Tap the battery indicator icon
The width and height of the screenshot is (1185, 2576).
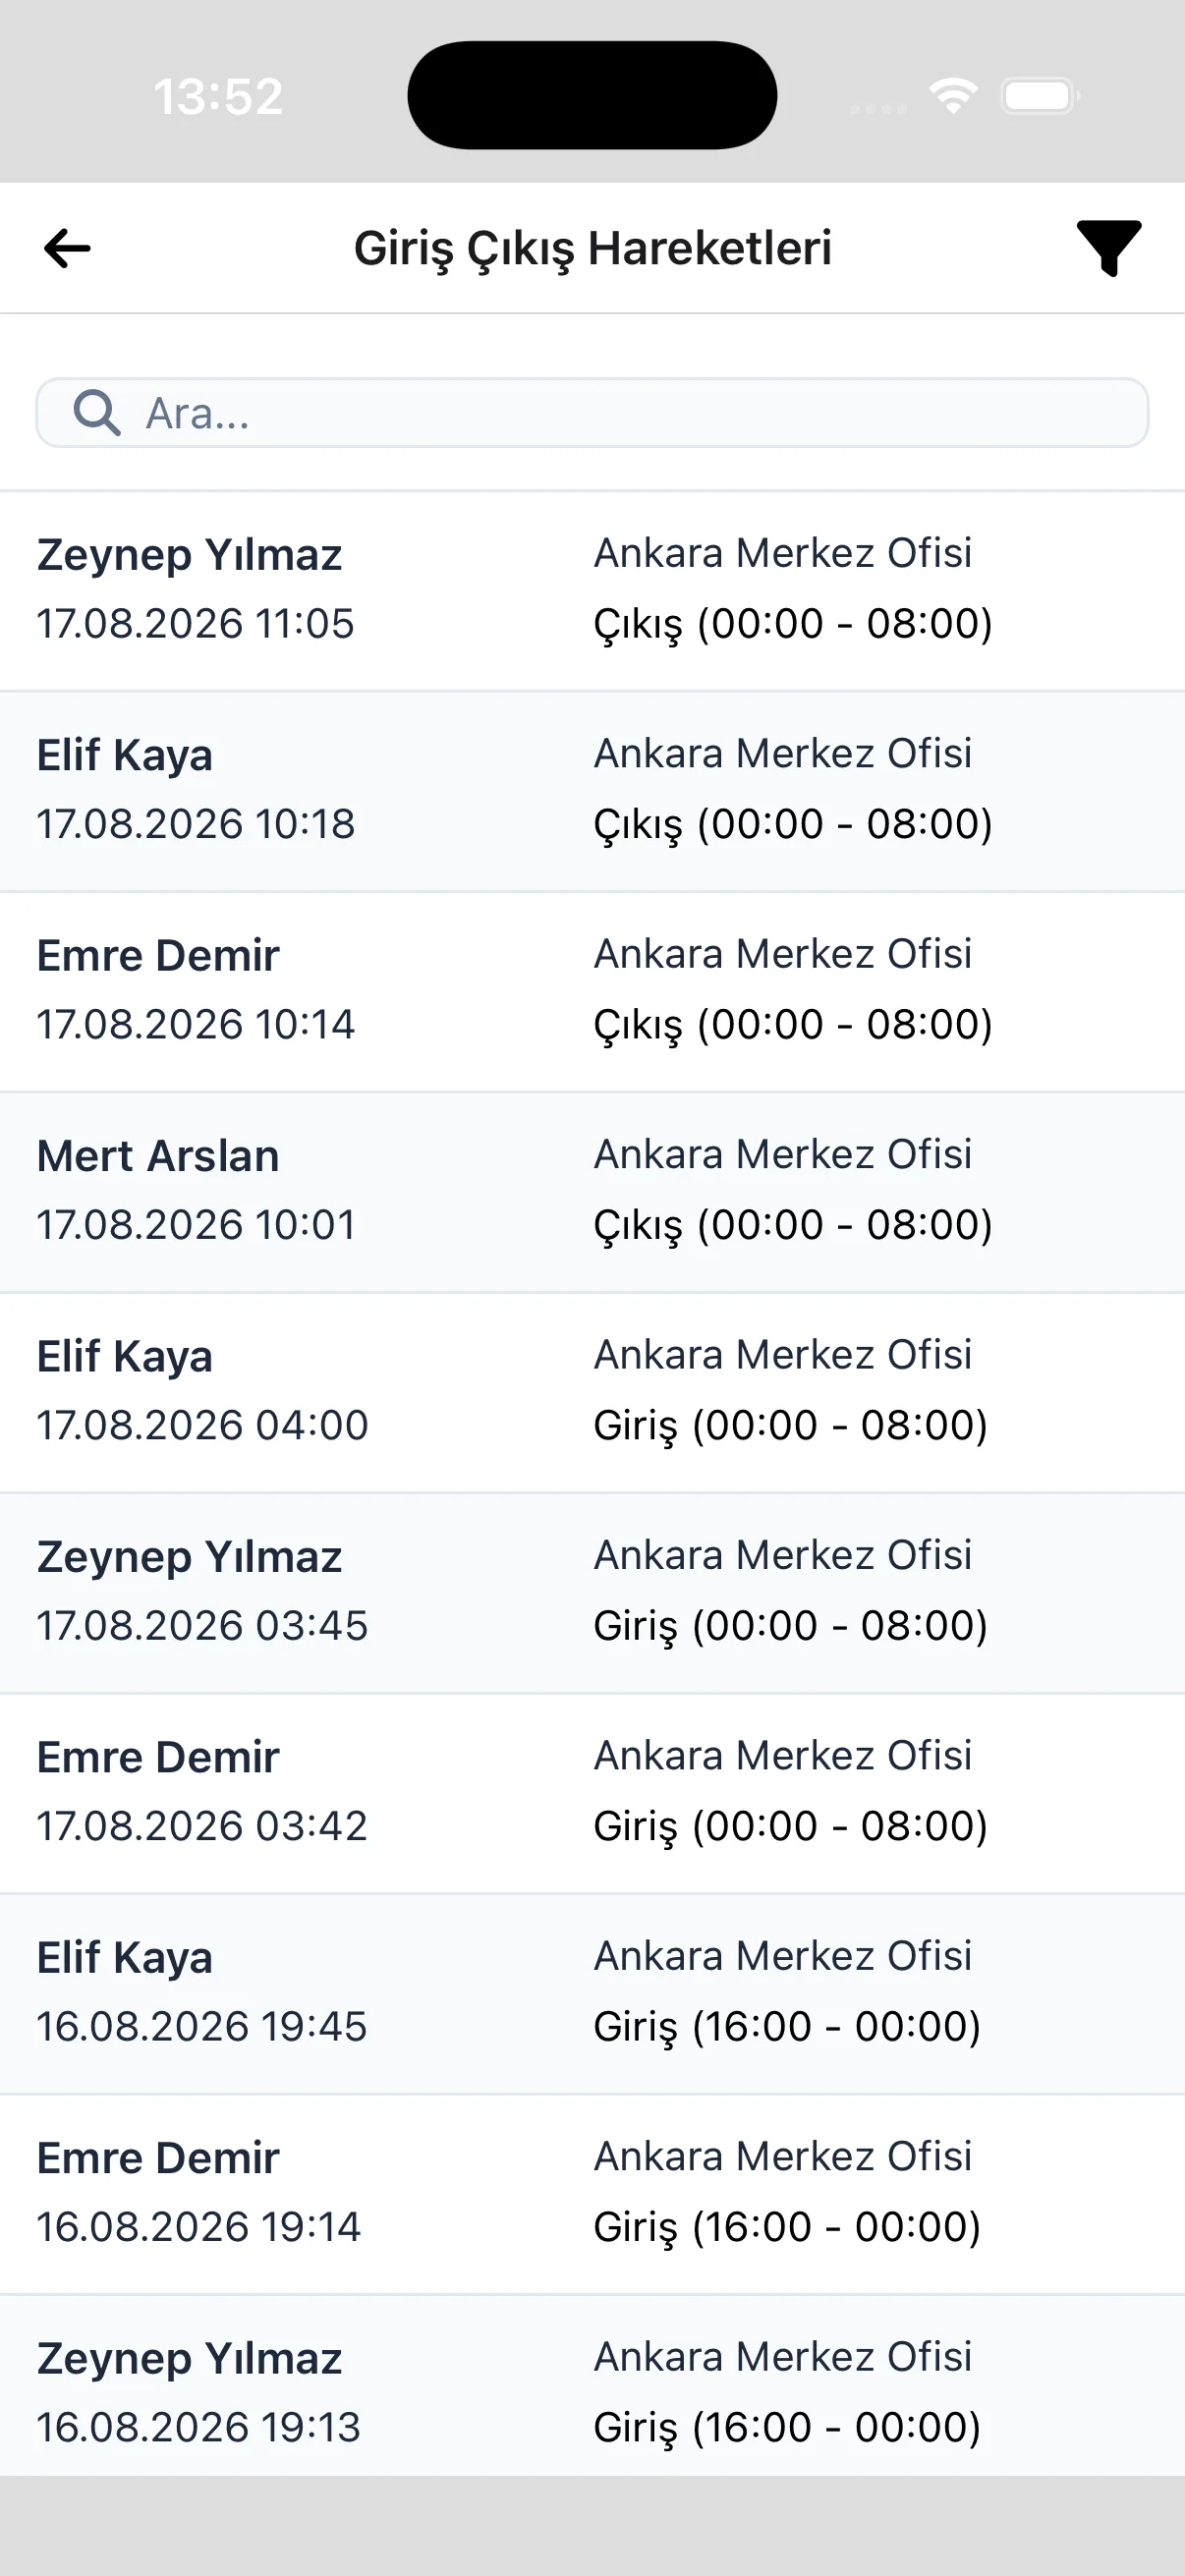[1040, 96]
